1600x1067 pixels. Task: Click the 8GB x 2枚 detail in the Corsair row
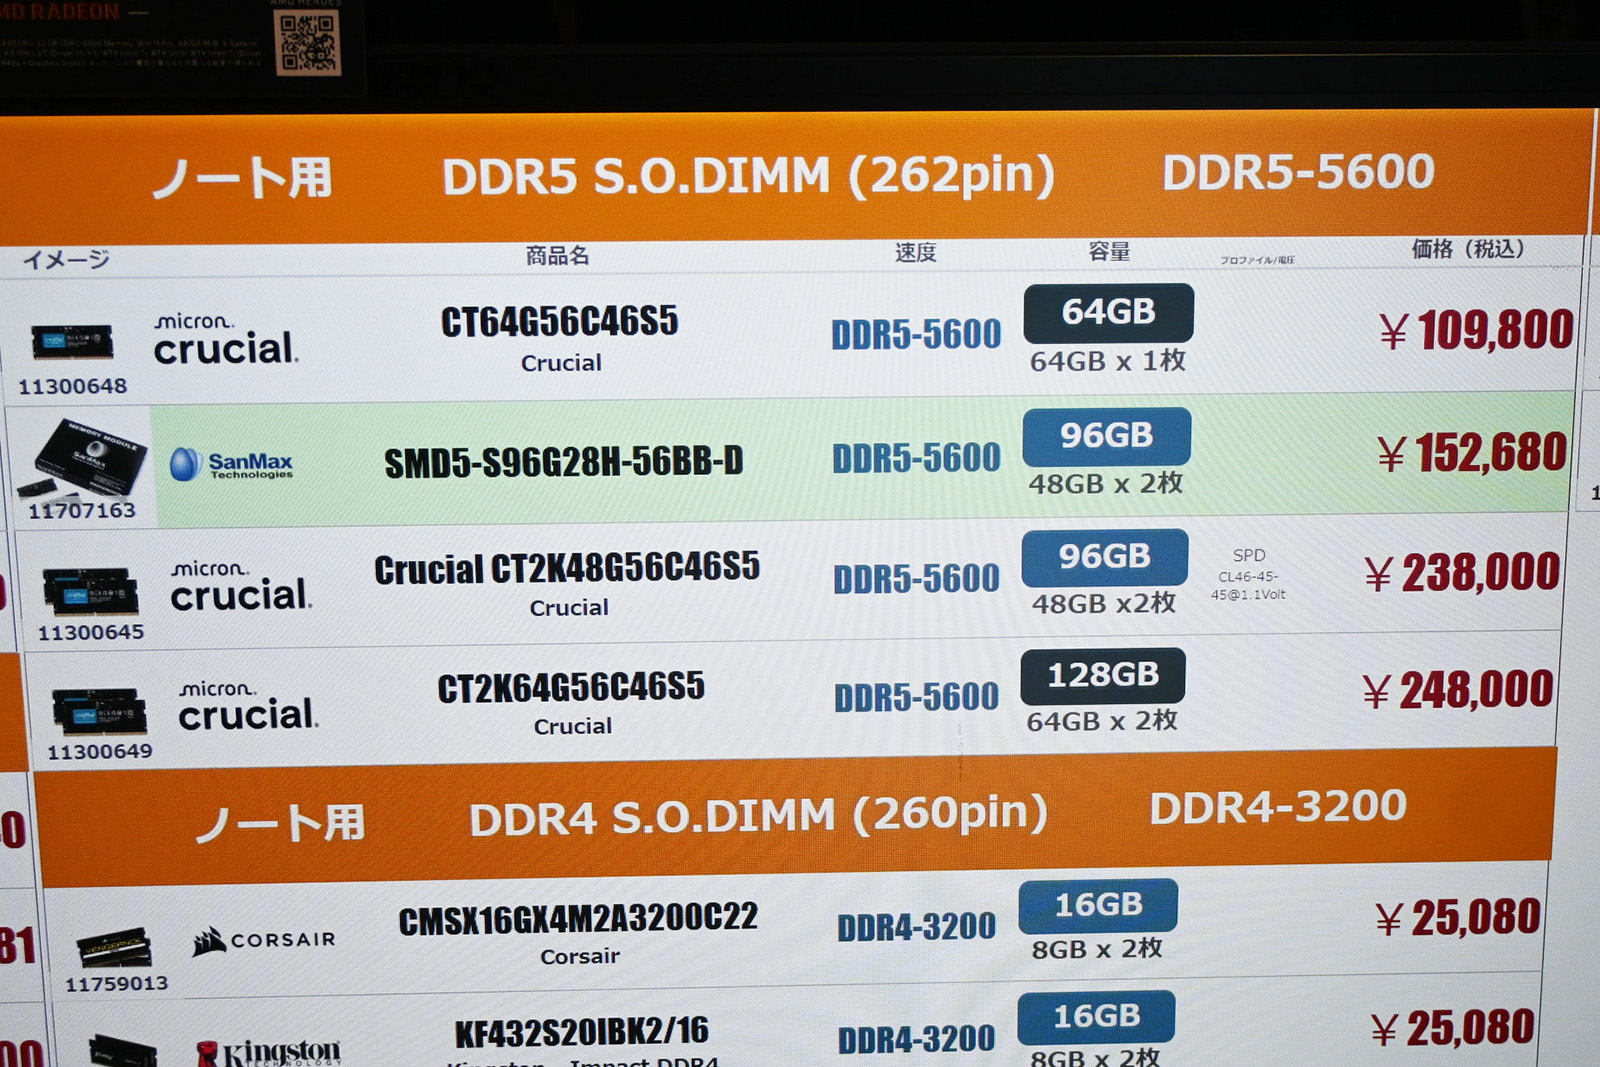pyautogui.click(x=1097, y=949)
